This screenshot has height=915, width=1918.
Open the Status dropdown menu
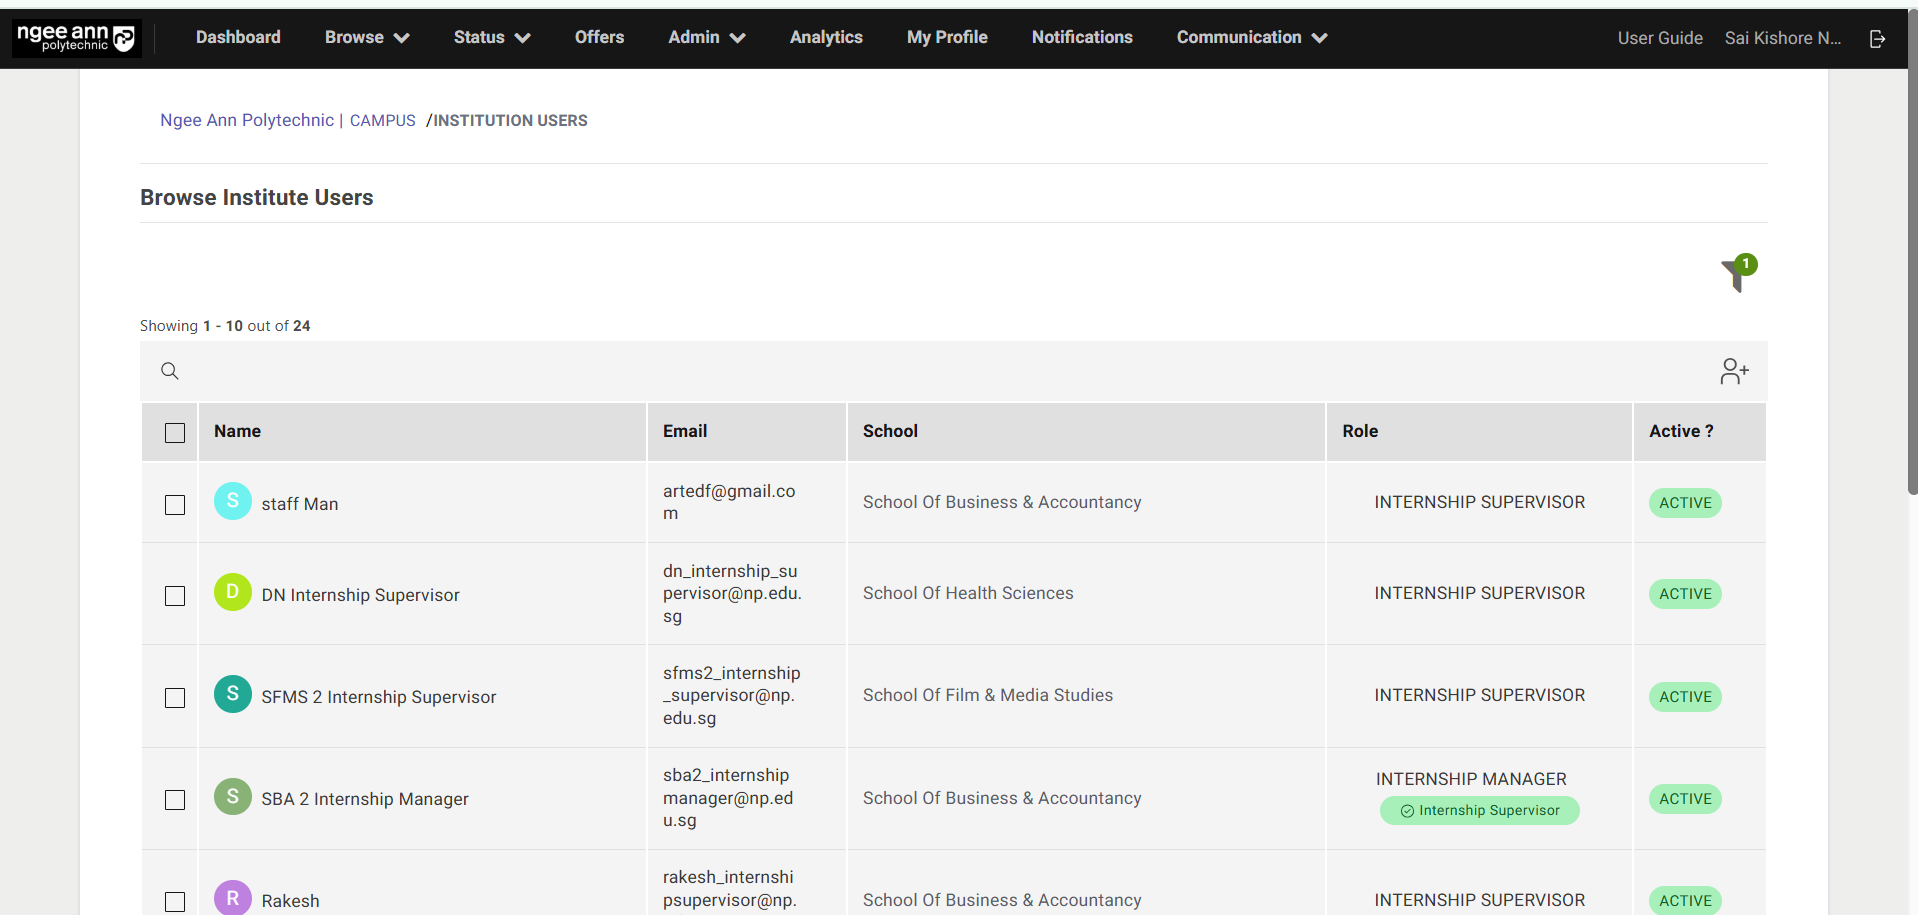click(491, 38)
